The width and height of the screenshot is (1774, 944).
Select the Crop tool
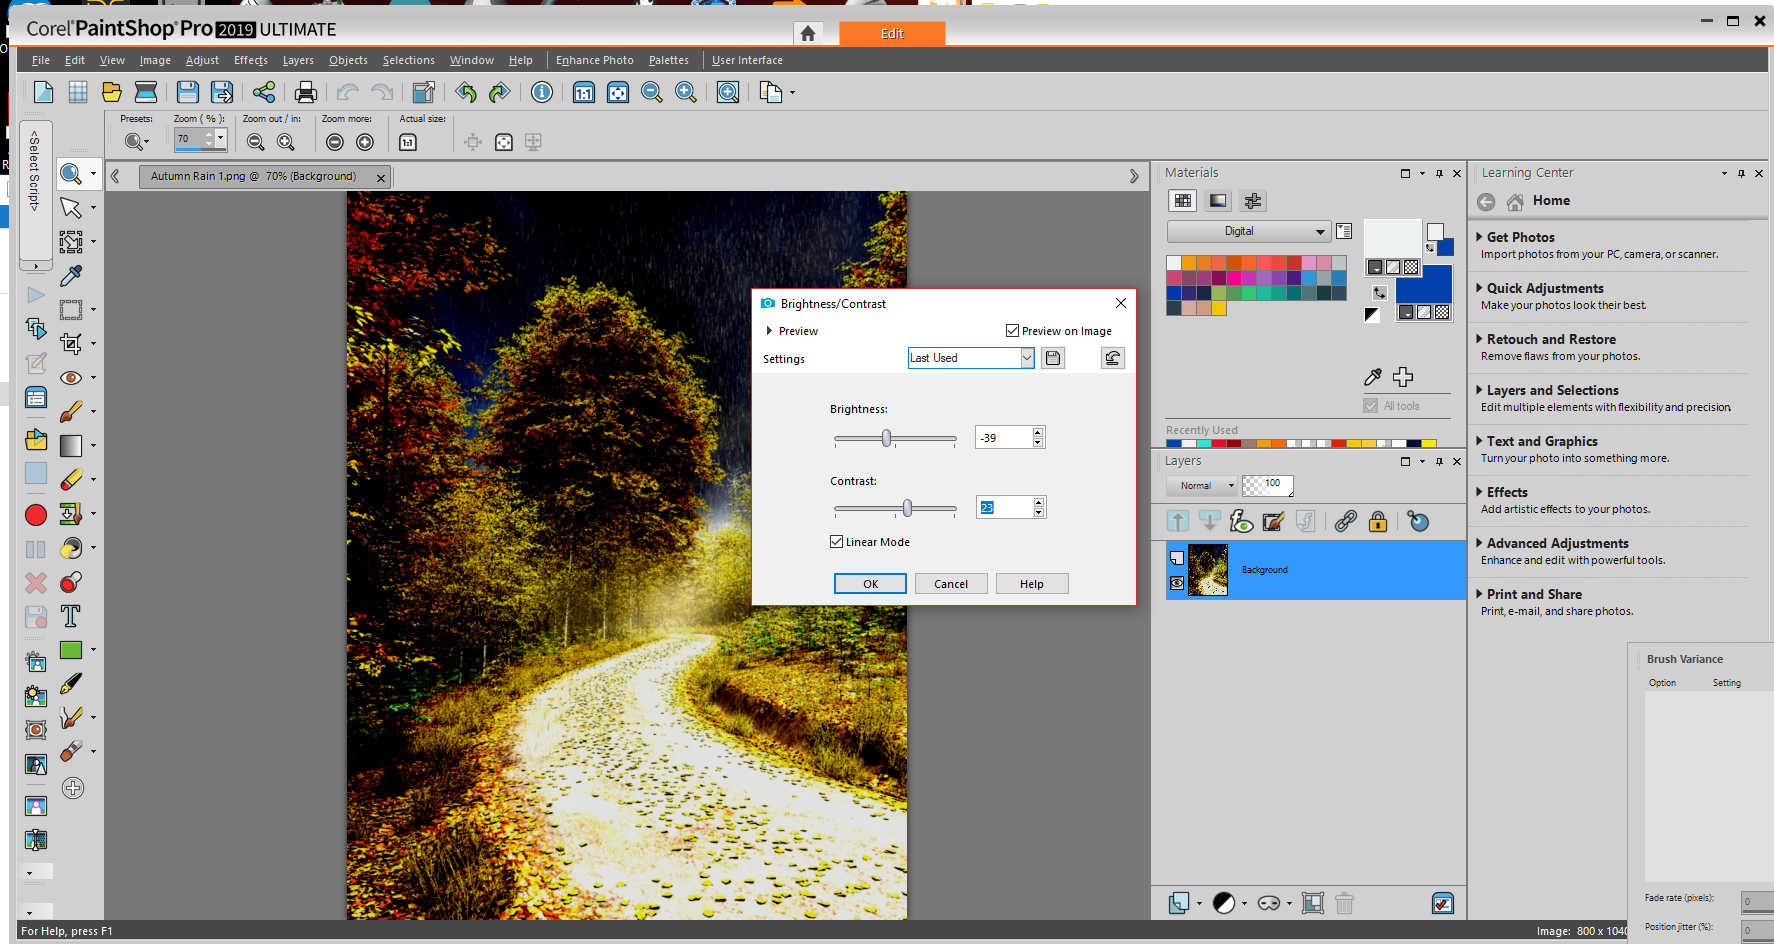71,344
